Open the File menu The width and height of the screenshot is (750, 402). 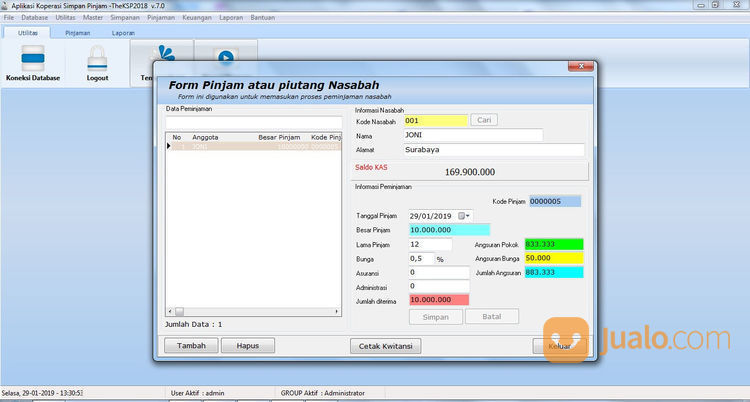[x=9, y=18]
